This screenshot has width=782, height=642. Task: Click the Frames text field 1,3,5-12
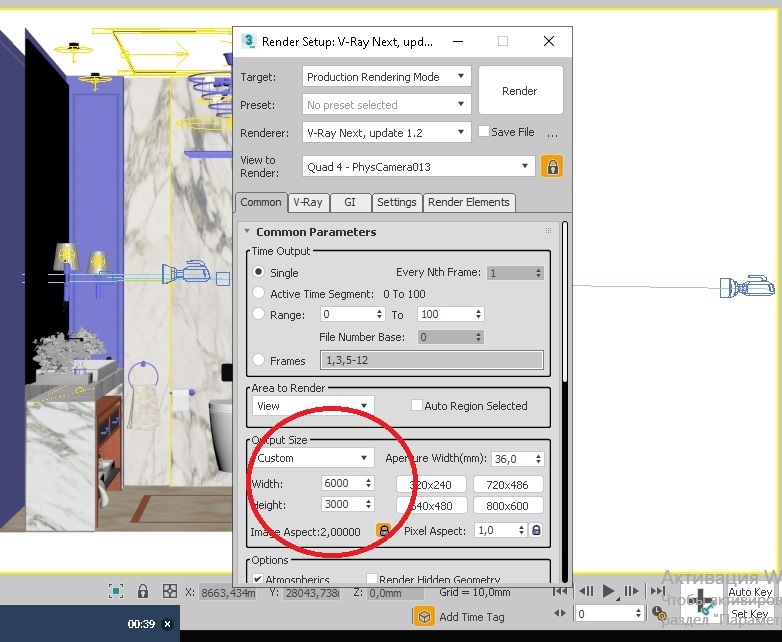coord(431,360)
